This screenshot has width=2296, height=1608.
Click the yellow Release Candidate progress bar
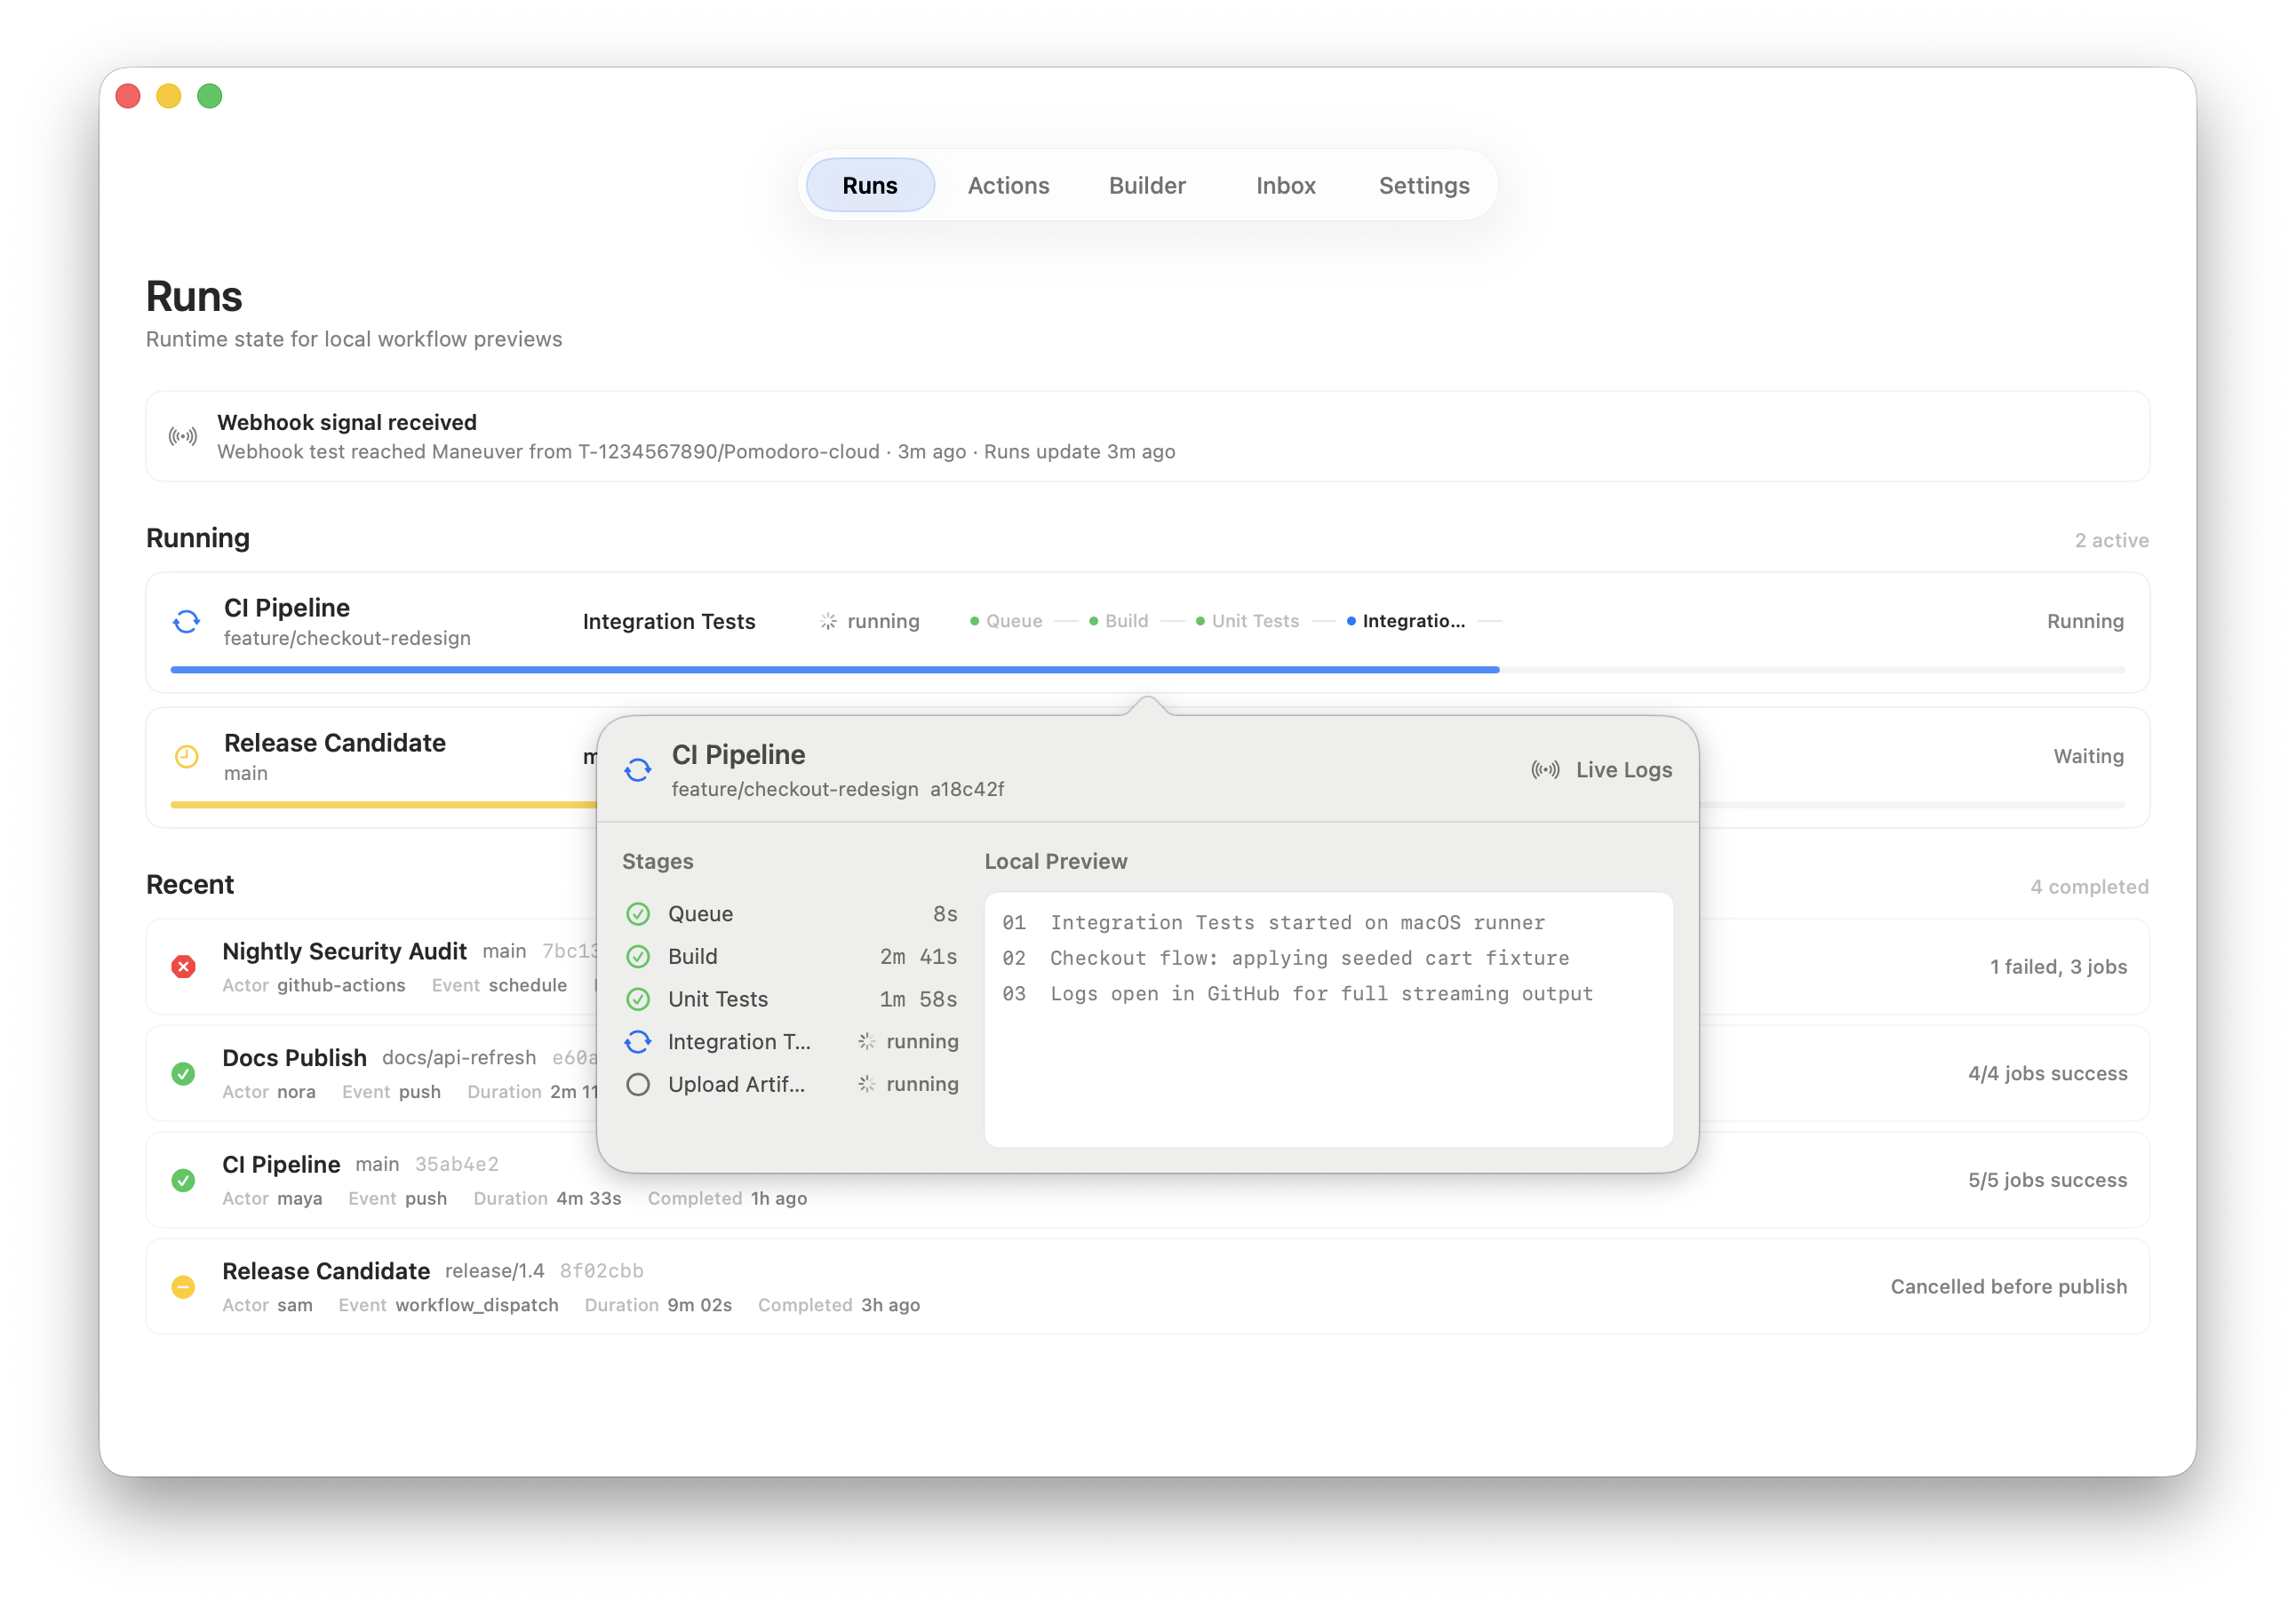click(384, 805)
